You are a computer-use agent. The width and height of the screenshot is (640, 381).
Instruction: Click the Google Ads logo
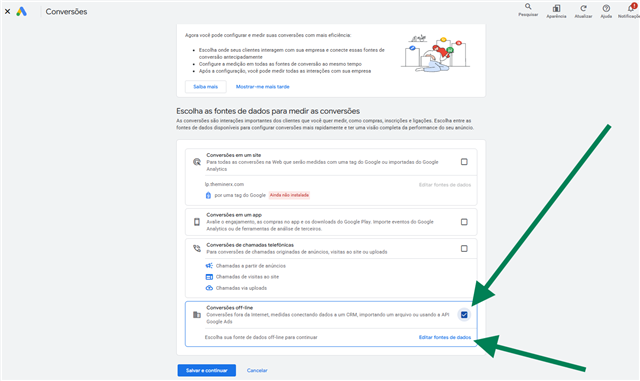tap(22, 11)
